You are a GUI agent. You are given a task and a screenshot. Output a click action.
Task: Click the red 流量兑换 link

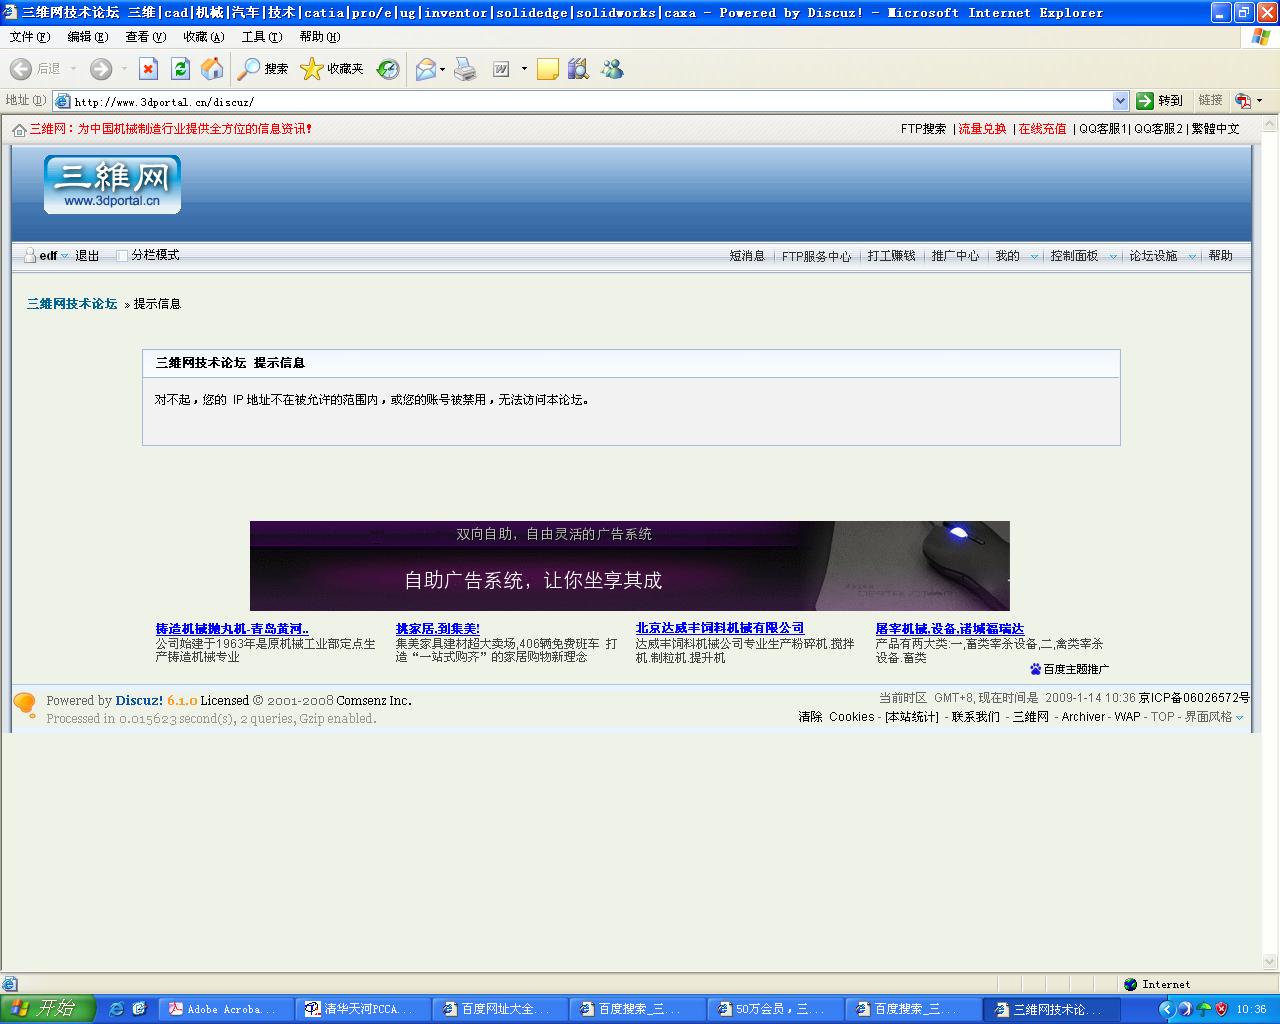click(x=982, y=129)
